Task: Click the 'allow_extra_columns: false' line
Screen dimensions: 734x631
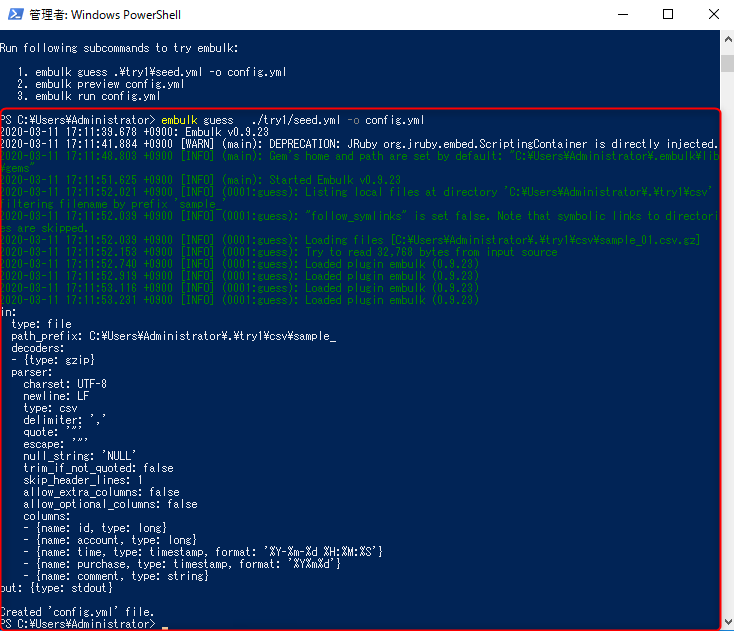Action: point(102,492)
